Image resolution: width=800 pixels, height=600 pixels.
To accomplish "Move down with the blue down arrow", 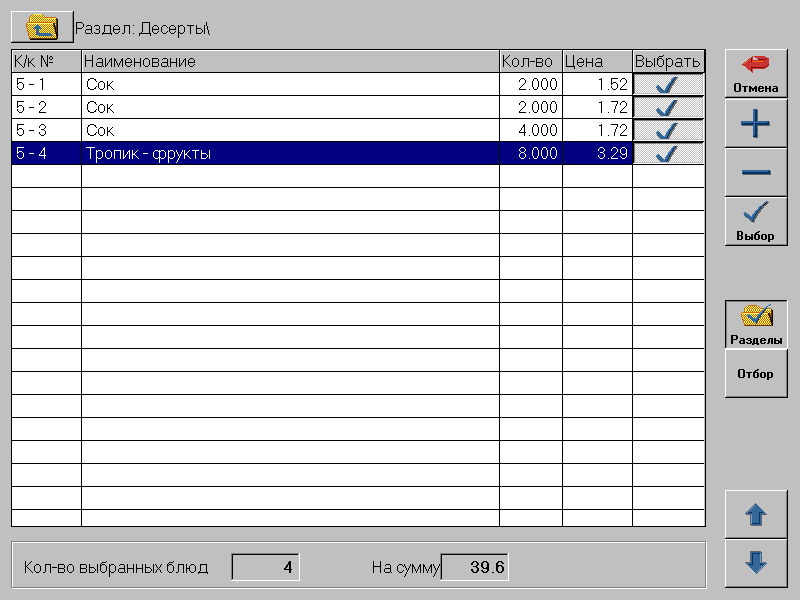I will [x=756, y=563].
